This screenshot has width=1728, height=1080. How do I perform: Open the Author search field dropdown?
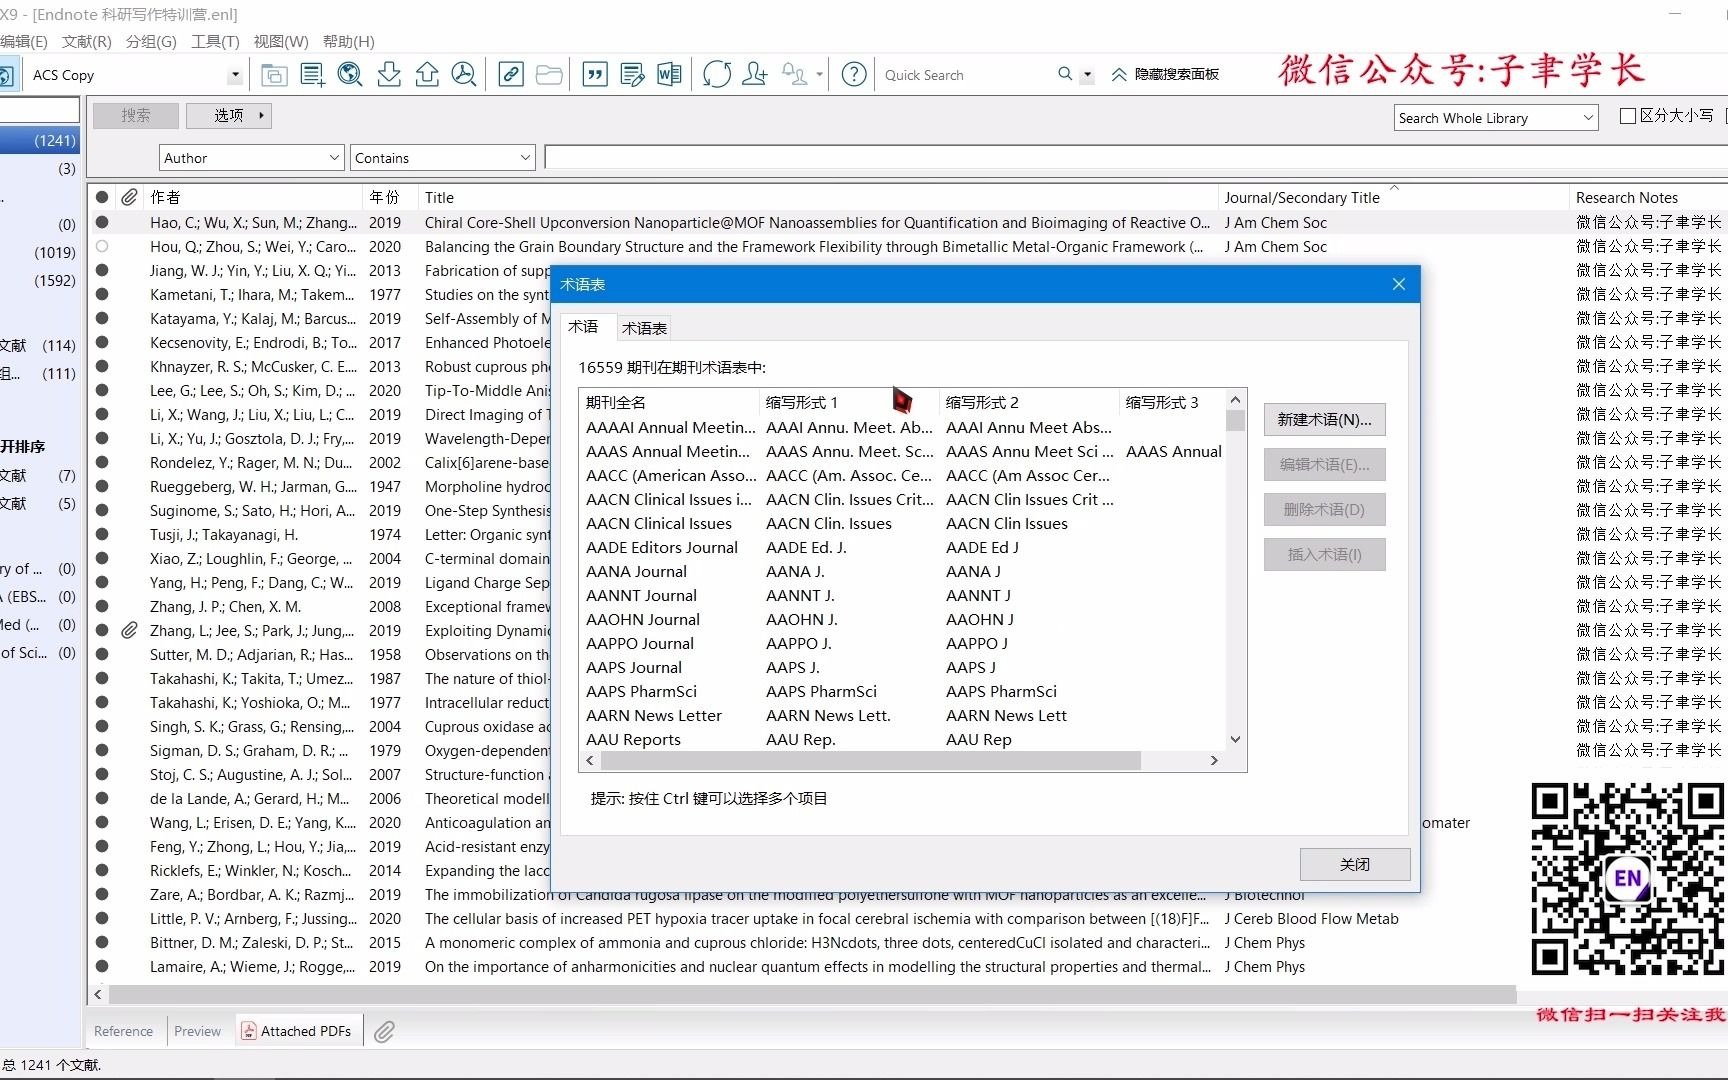[x=334, y=158]
